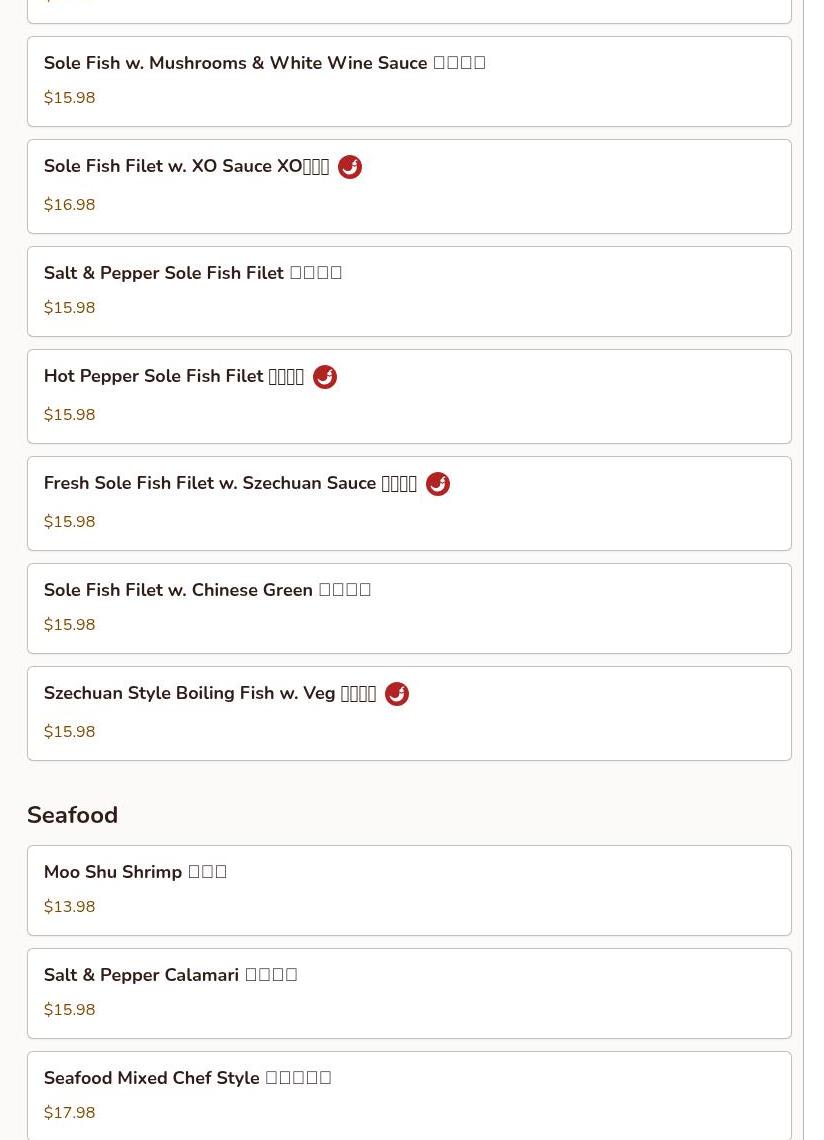The height and width of the screenshot is (1140, 824).
Task: Click the spicy icon on Hot Pepper Sole Fish Filet
Action: [x=325, y=377]
